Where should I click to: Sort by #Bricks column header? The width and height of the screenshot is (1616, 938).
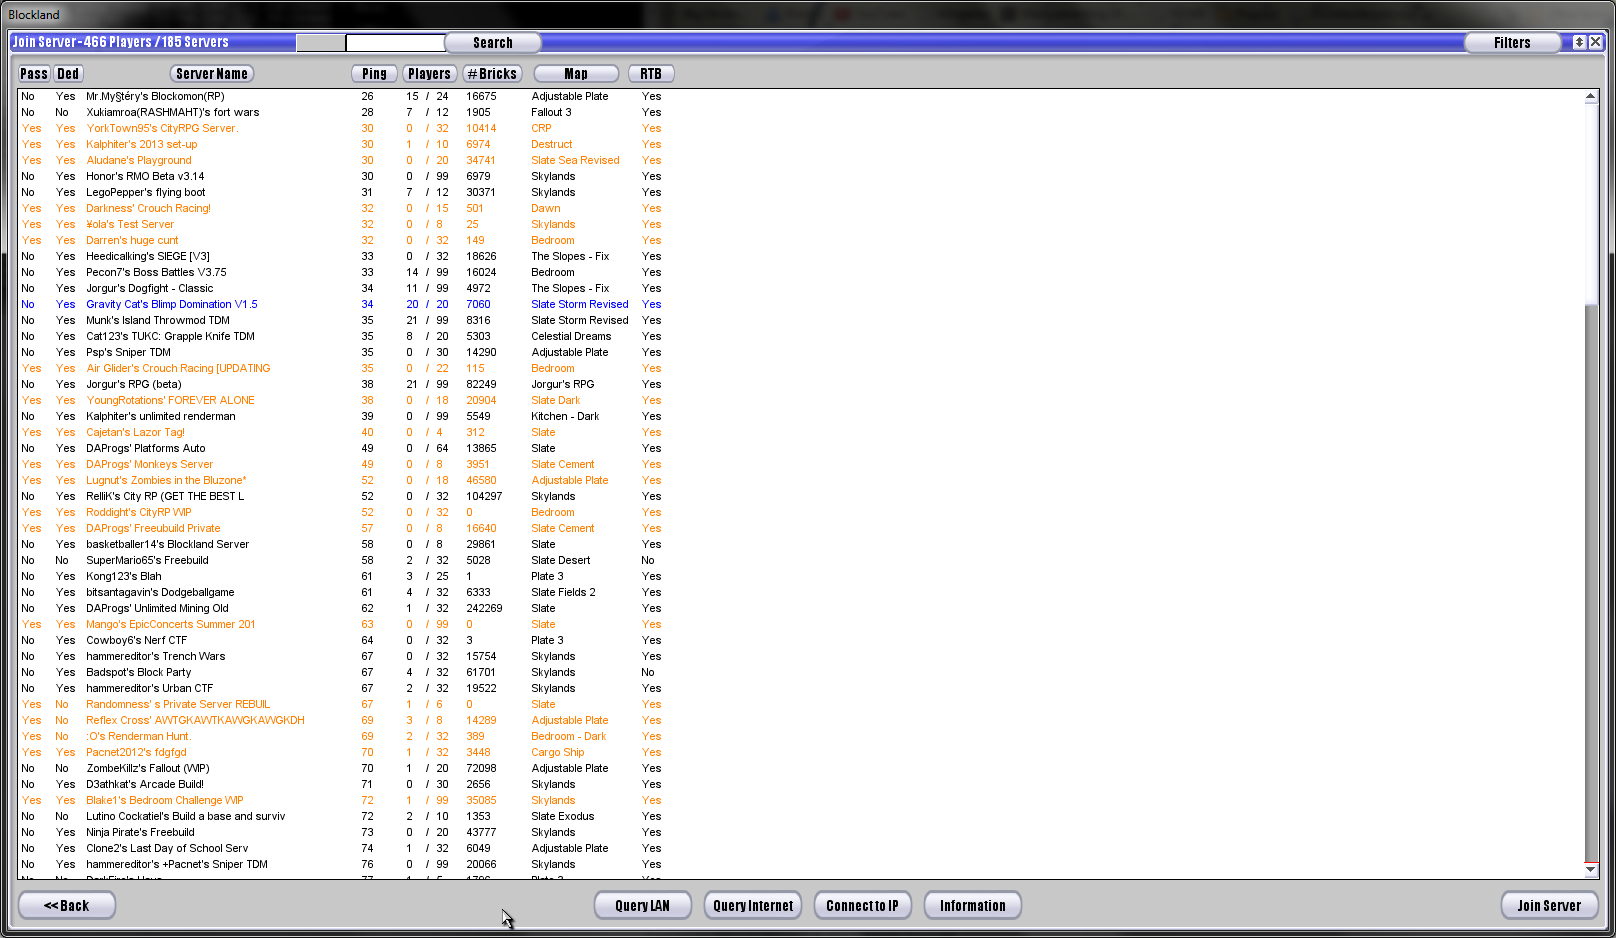tap(492, 74)
